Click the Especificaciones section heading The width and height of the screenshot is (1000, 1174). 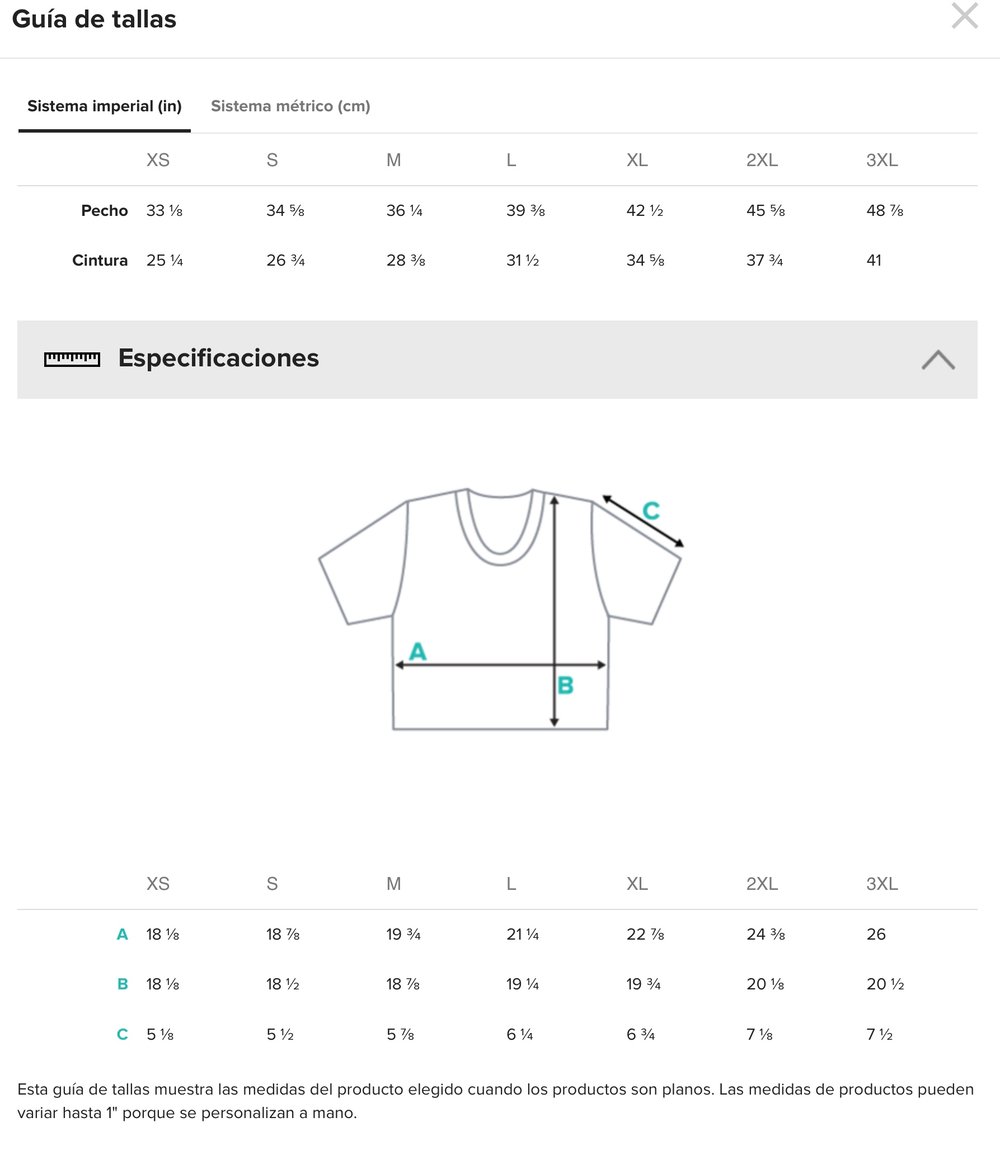point(218,358)
